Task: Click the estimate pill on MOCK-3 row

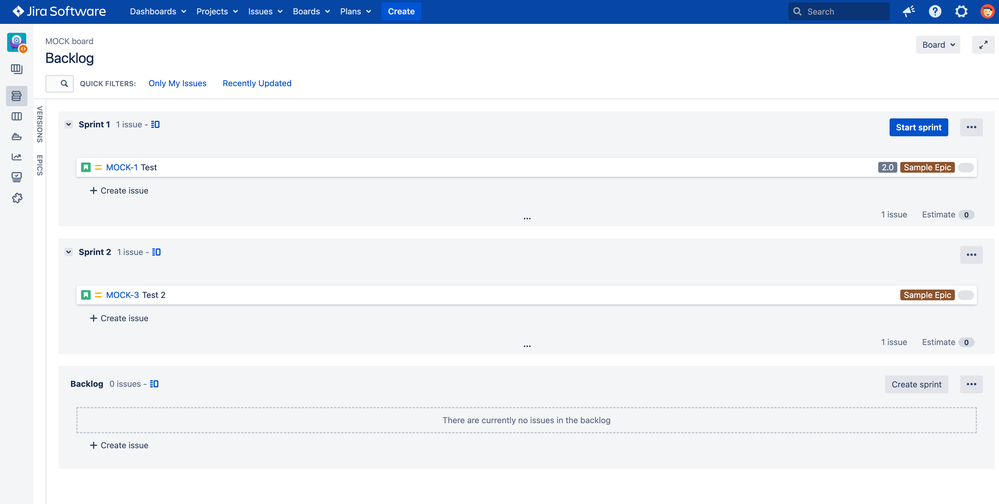Action: (966, 295)
